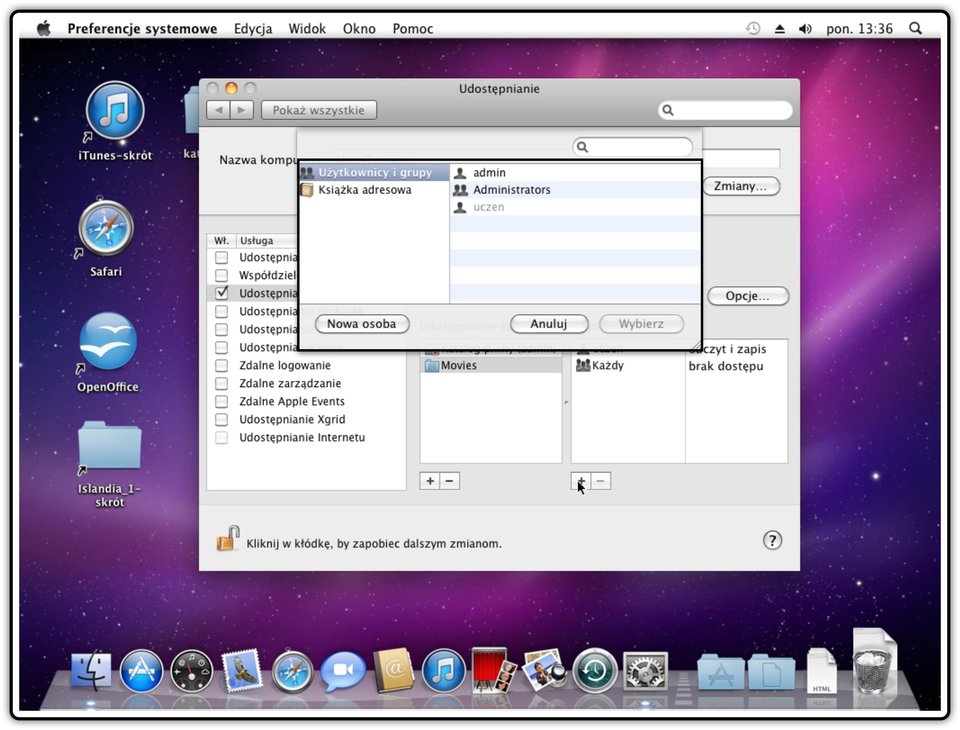Open Okno menu
This screenshot has height=730, width=960.
click(x=359, y=28)
